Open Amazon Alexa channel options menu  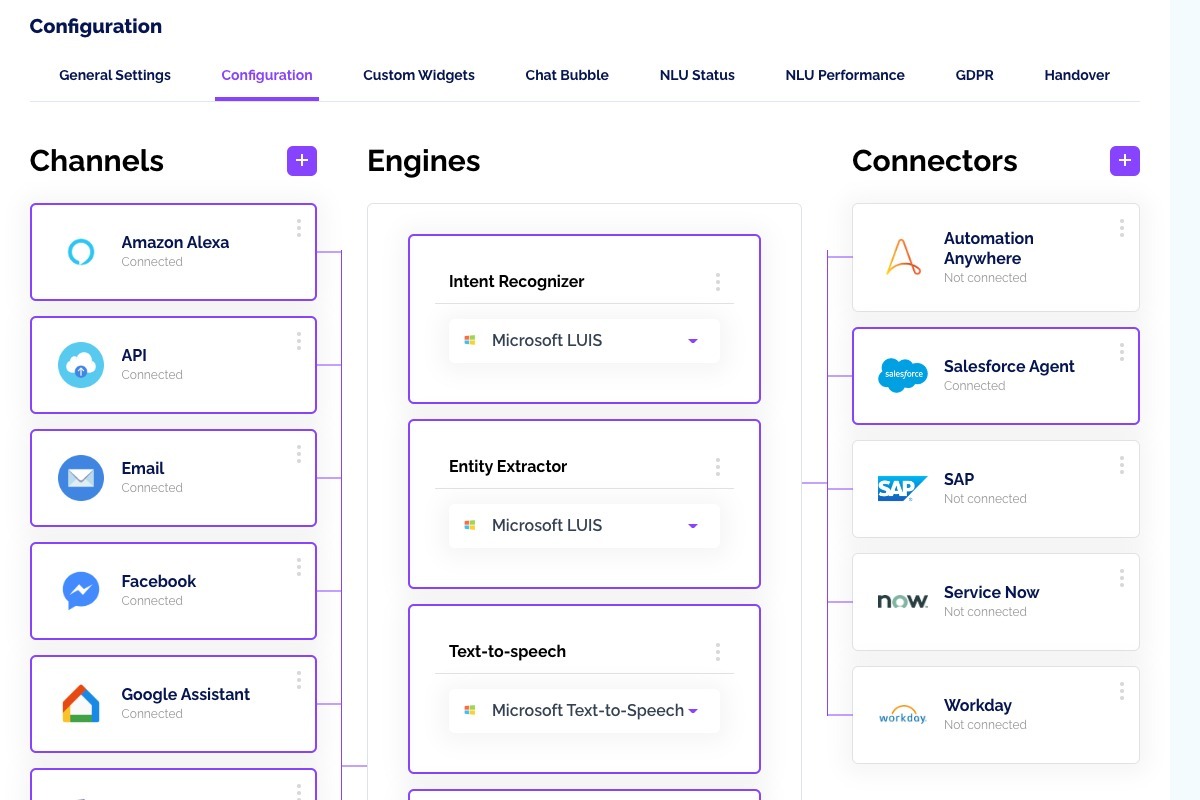click(298, 229)
